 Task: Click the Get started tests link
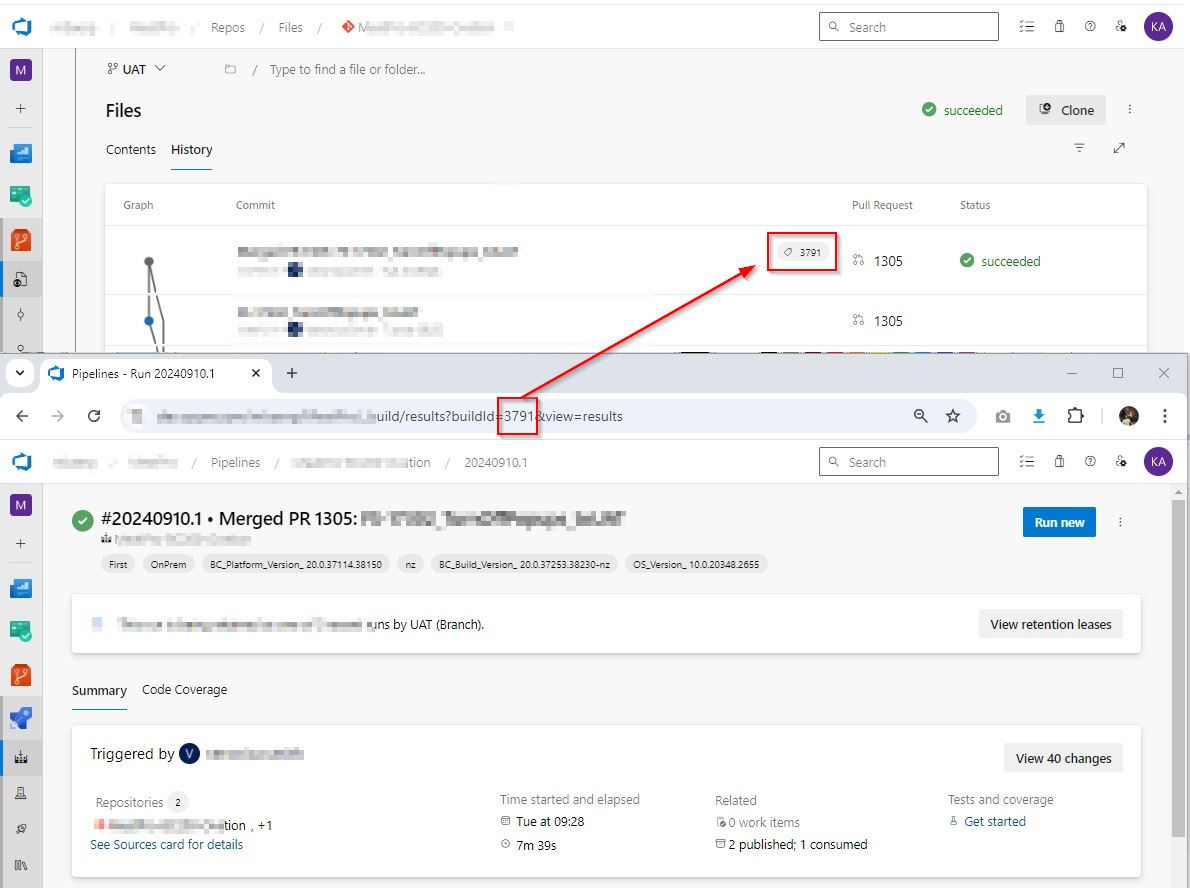coord(994,821)
